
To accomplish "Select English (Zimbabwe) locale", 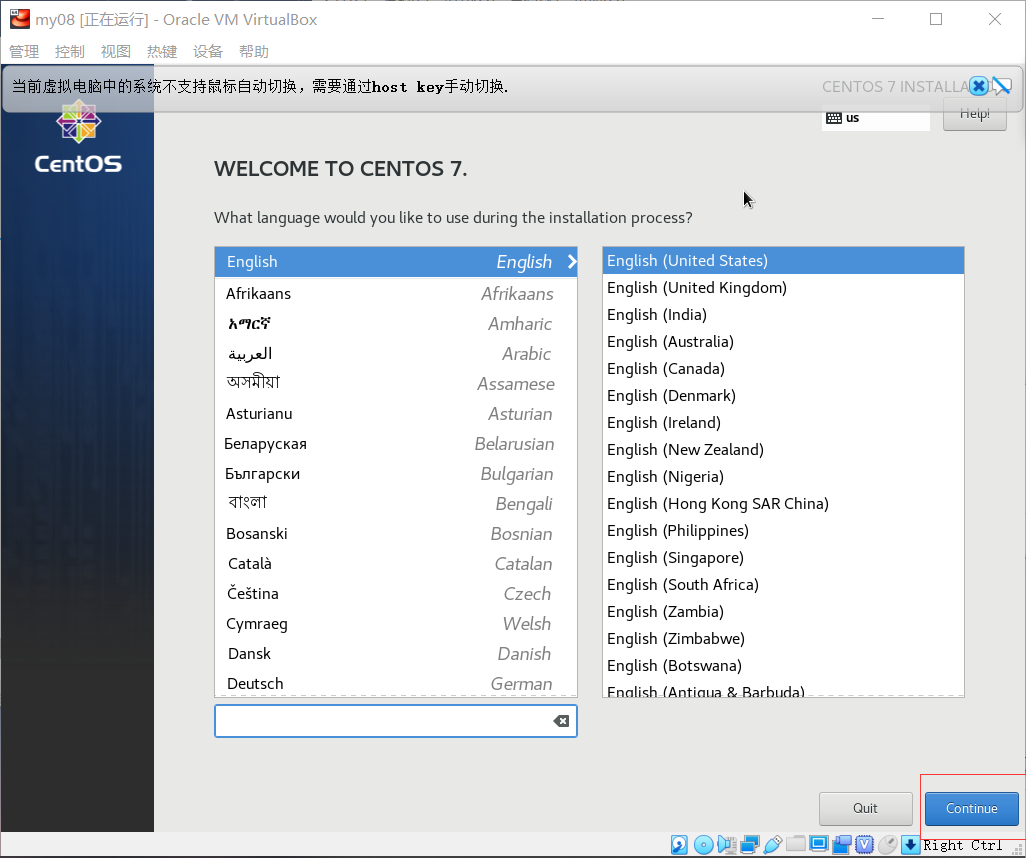I will pos(783,639).
